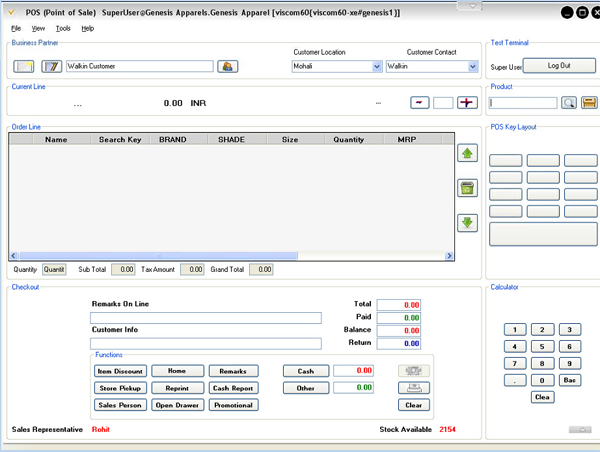600x452 pixels.
Task: Click the current line quantity box
Action: tap(443, 103)
